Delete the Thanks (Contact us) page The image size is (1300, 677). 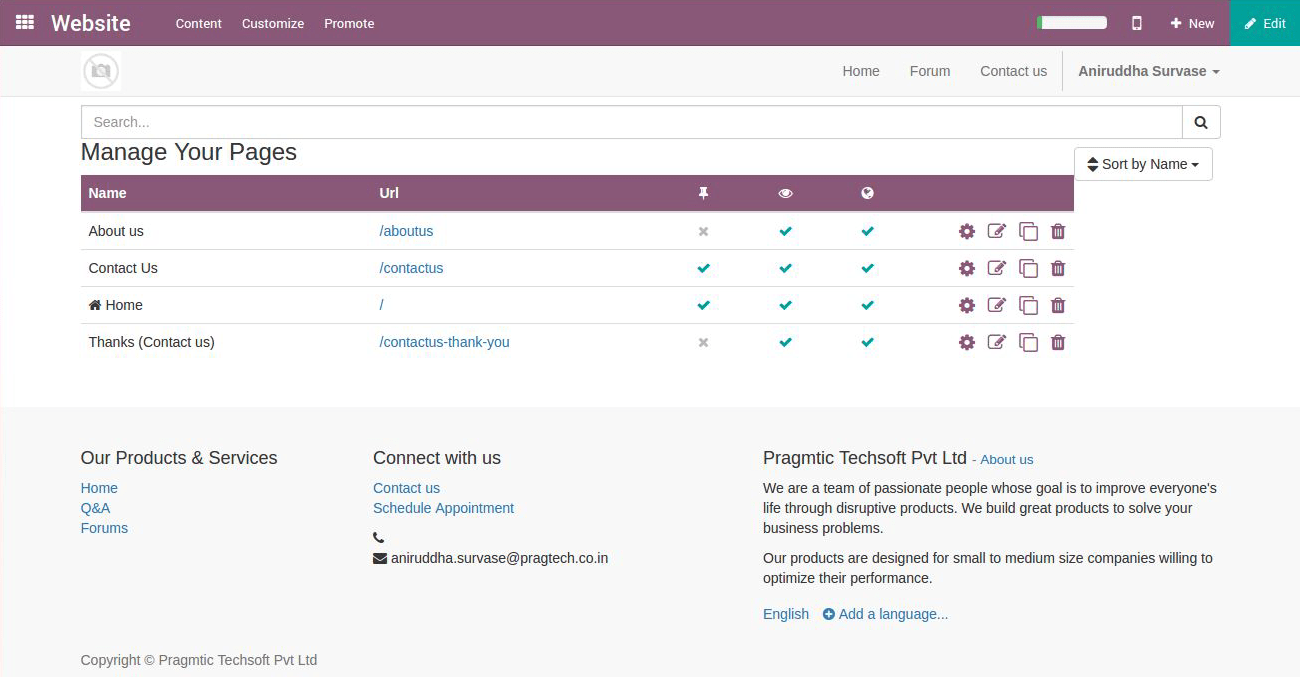1058,342
